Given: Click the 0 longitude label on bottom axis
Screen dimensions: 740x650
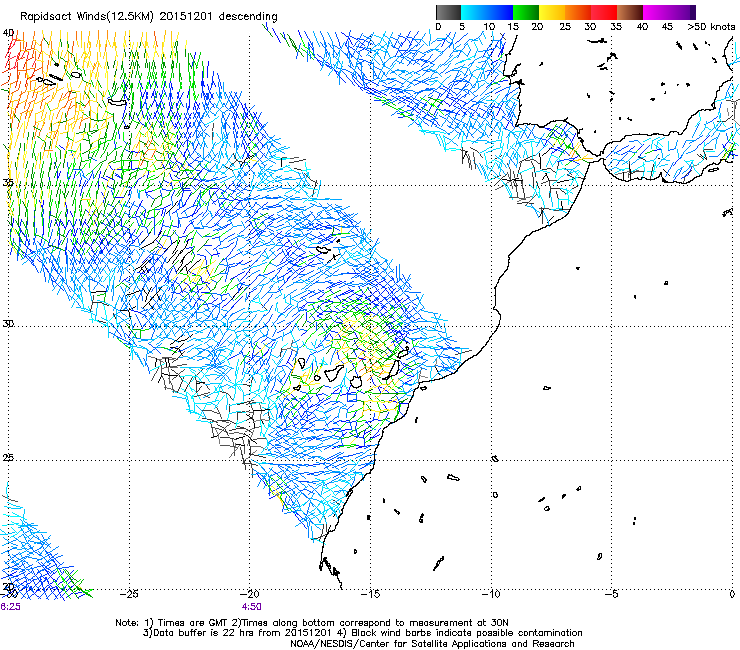Looking at the screenshot, I should (x=732, y=594).
